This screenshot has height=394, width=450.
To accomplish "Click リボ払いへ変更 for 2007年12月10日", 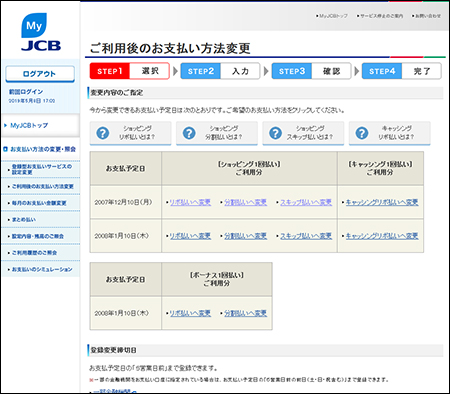I will click(x=190, y=202).
